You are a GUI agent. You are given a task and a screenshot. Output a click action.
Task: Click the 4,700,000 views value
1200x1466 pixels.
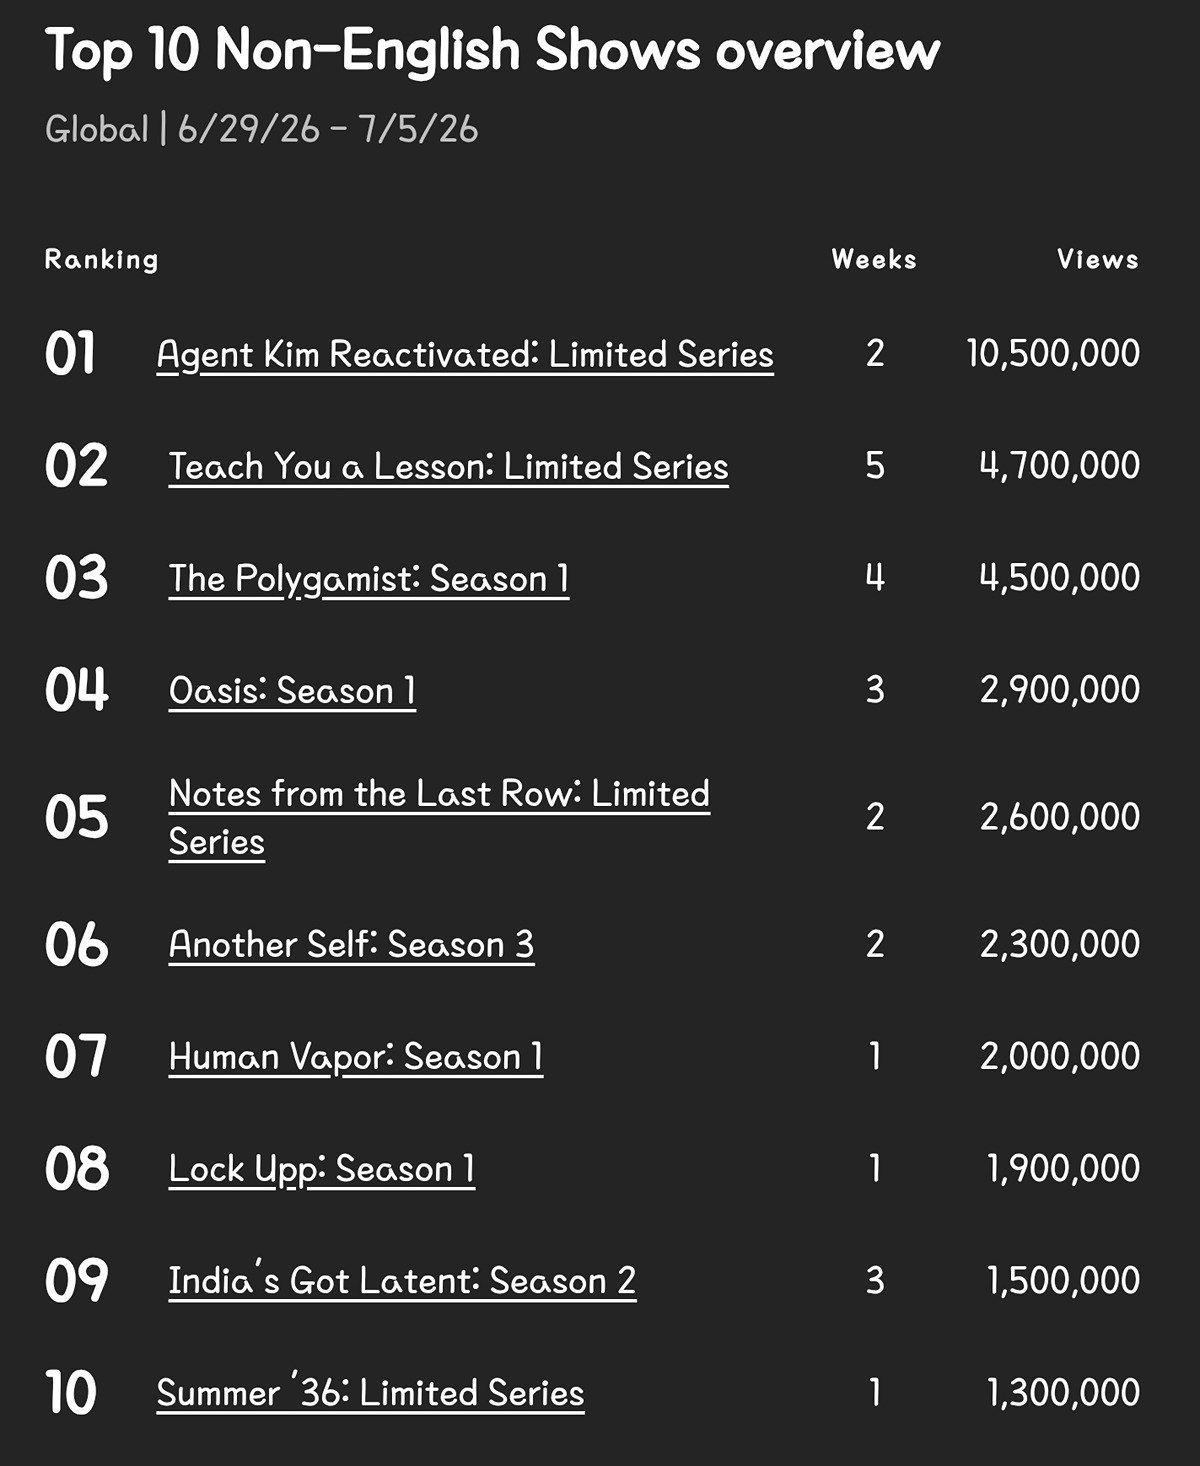click(1060, 465)
